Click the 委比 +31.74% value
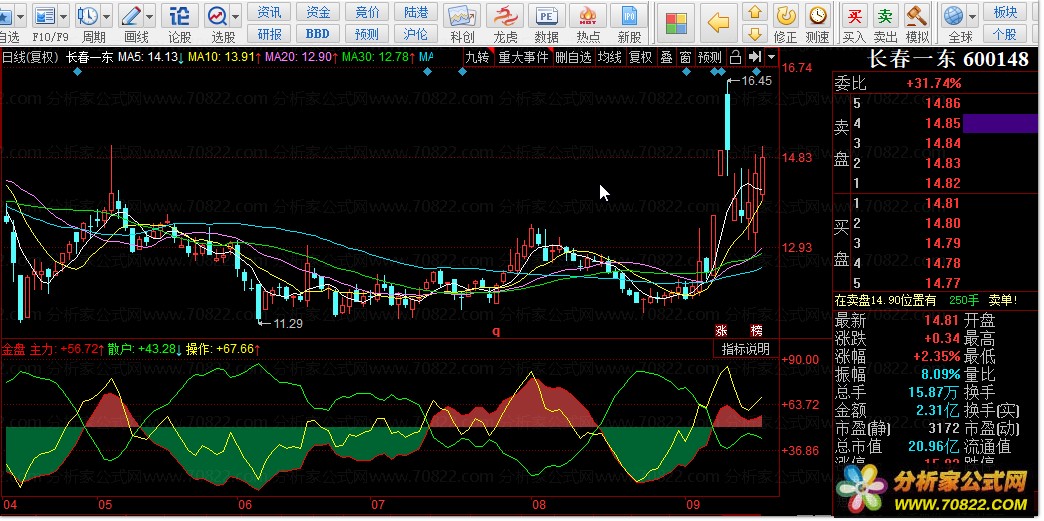1044x521 pixels. point(933,83)
